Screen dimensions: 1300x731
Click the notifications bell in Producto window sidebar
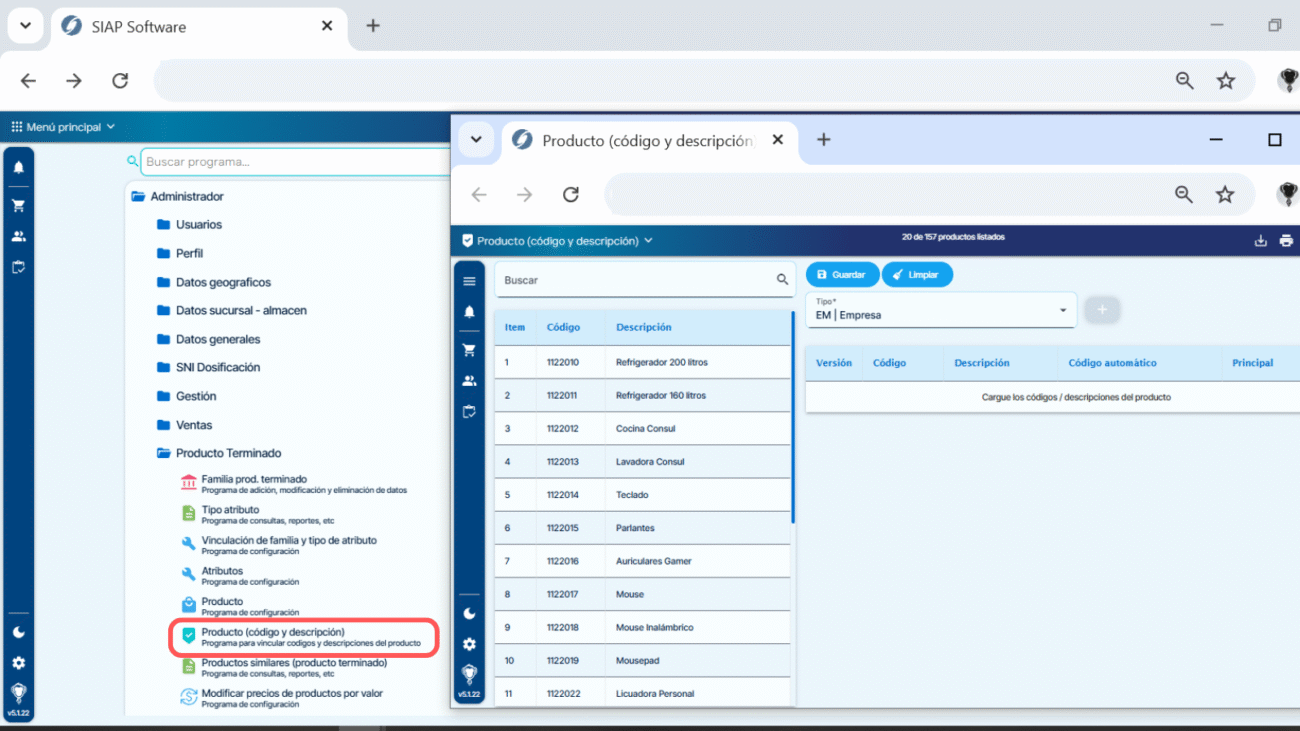tap(469, 312)
